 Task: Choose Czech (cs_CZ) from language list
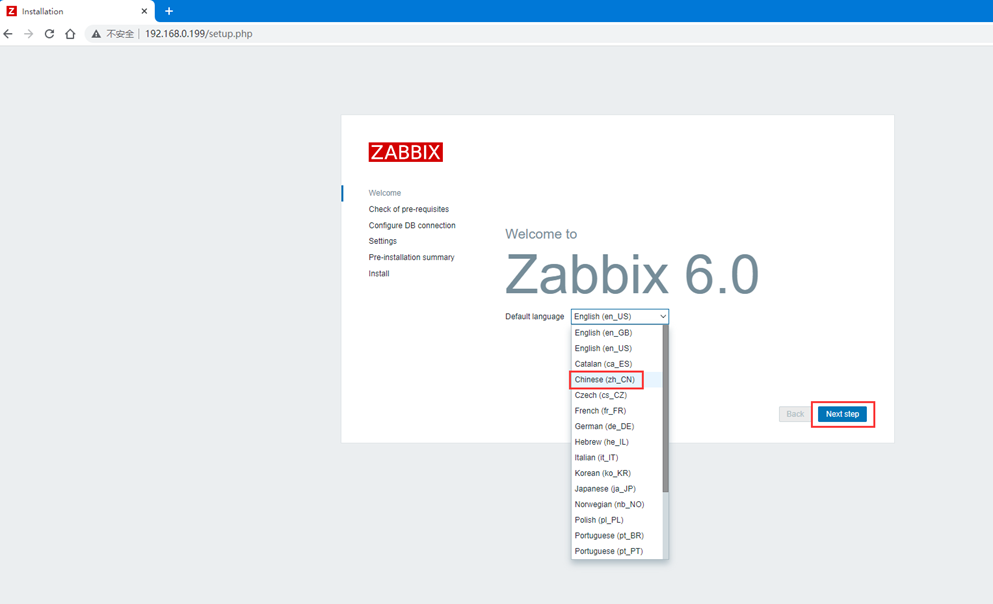click(x=616, y=395)
